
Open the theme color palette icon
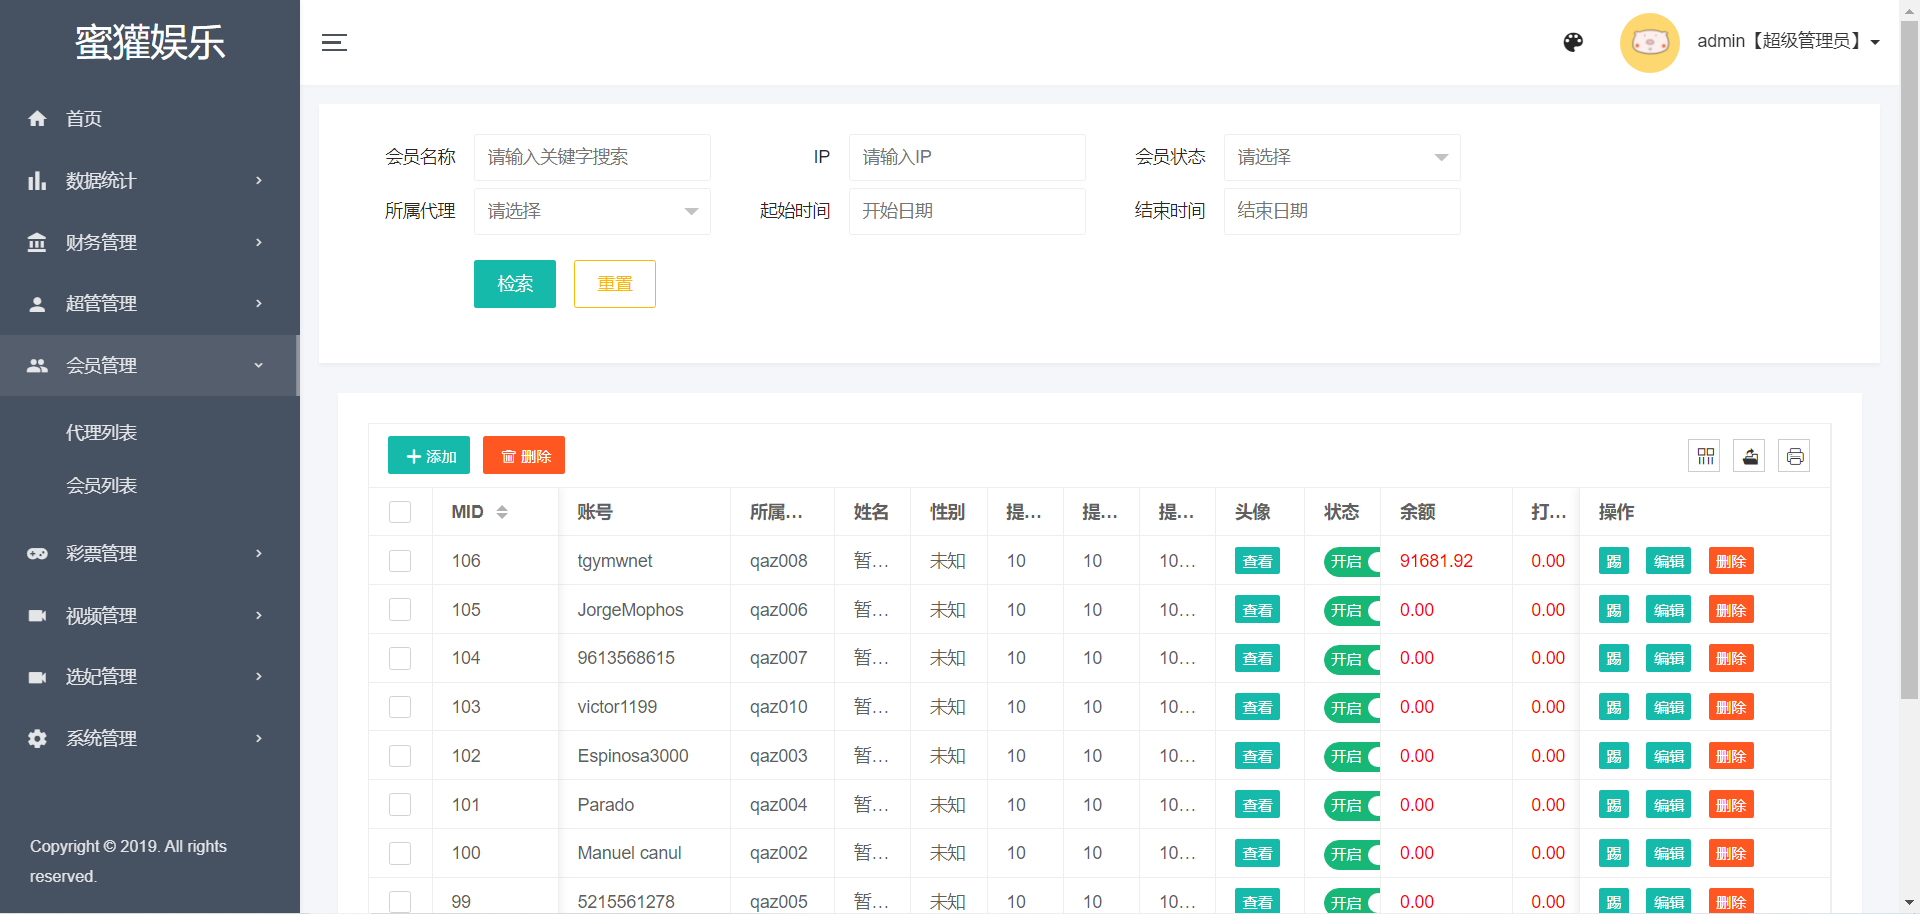1573,42
